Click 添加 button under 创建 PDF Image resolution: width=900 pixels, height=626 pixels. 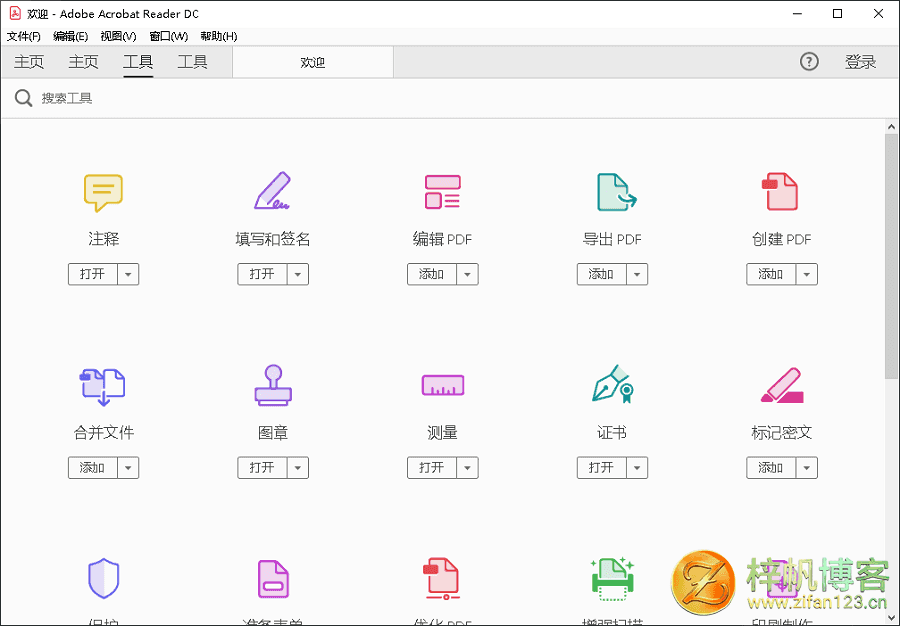click(x=771, y=274)
